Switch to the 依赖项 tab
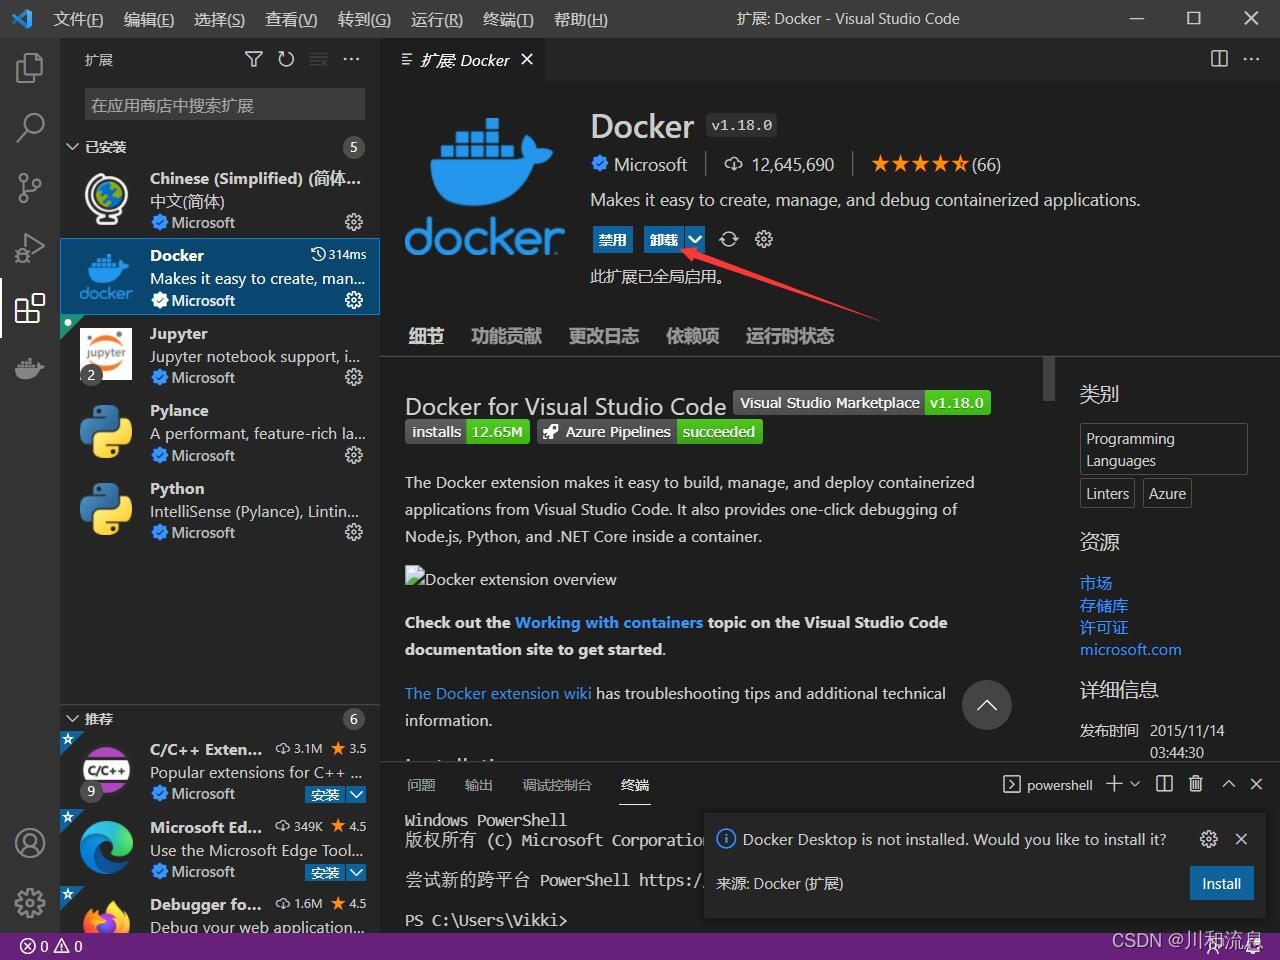The height and width of the screenshot is (960, 1280). click(x=693, y=336)
